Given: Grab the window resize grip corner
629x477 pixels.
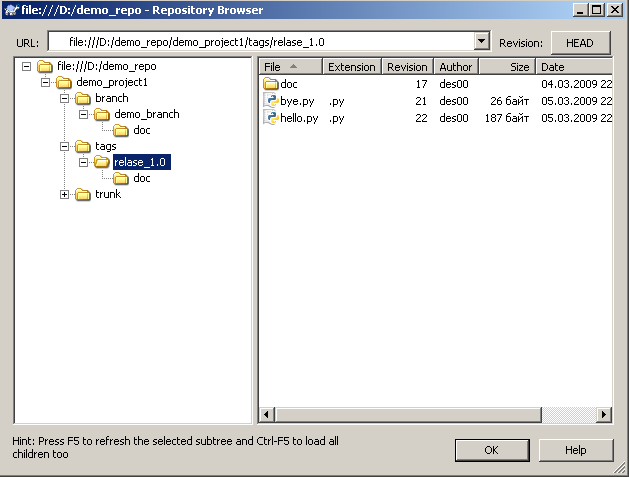Looking at the screenshot, I should coord(620,468).
